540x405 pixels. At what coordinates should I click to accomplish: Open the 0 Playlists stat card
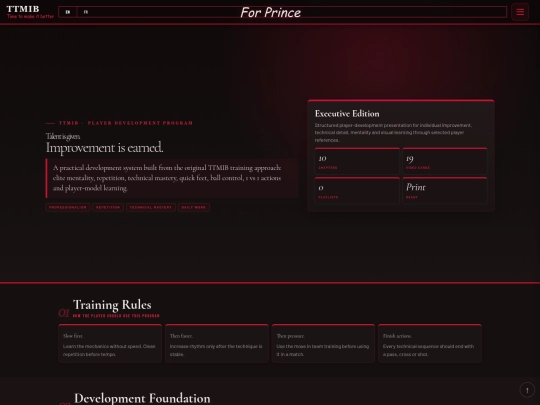357,190
